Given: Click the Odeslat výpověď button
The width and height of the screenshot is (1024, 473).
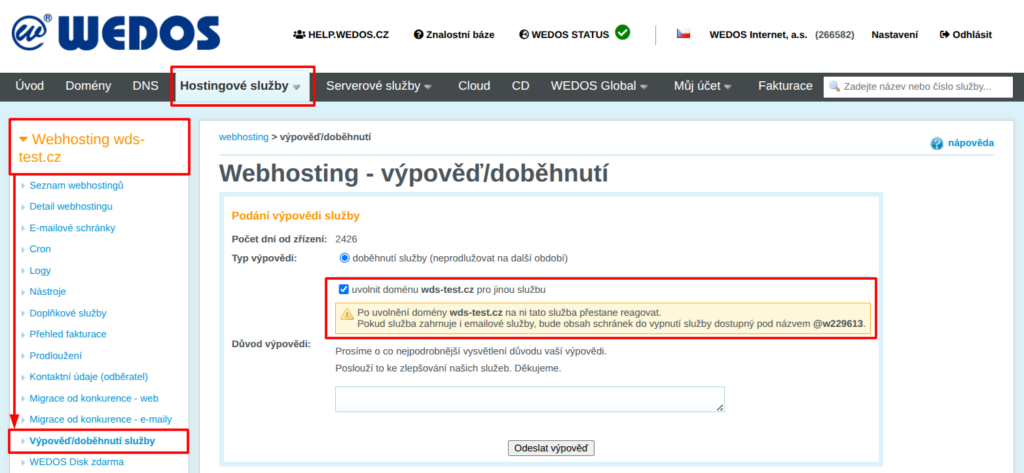Looking at the screenshot, I should [x=551, y=448].
